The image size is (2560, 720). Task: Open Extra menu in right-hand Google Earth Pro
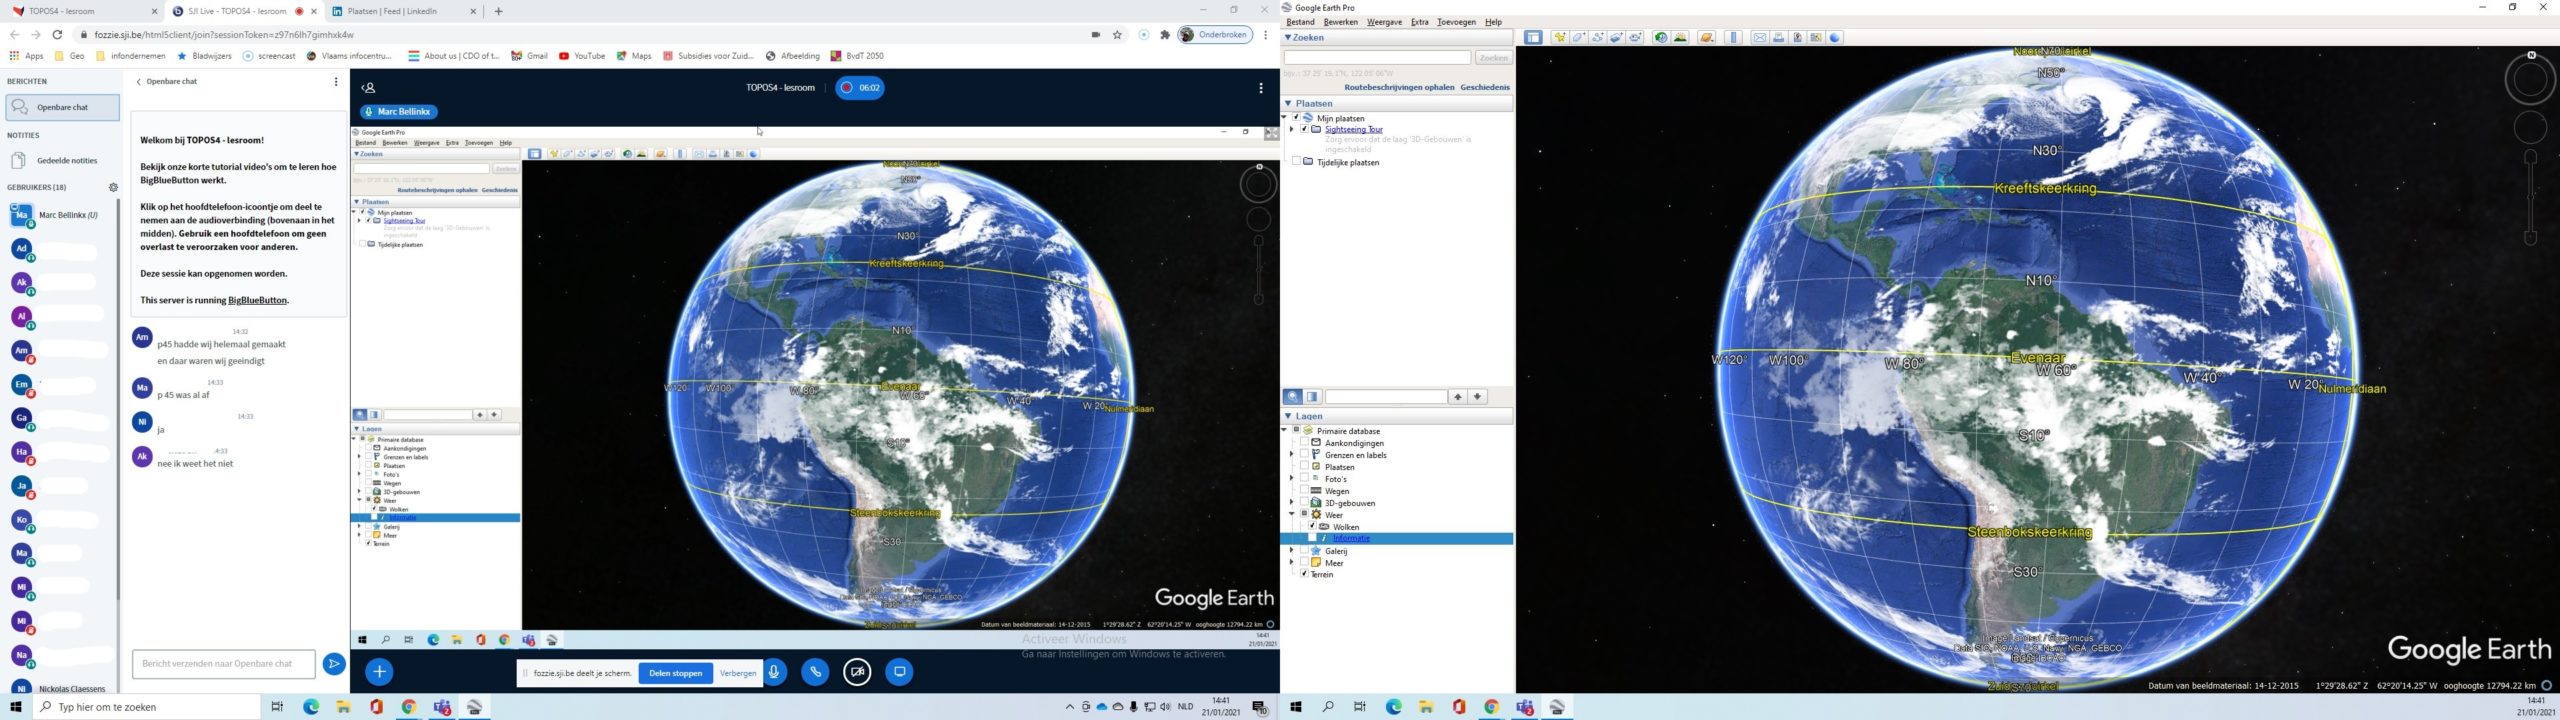pyautogui.click(x=1419, y=22)
